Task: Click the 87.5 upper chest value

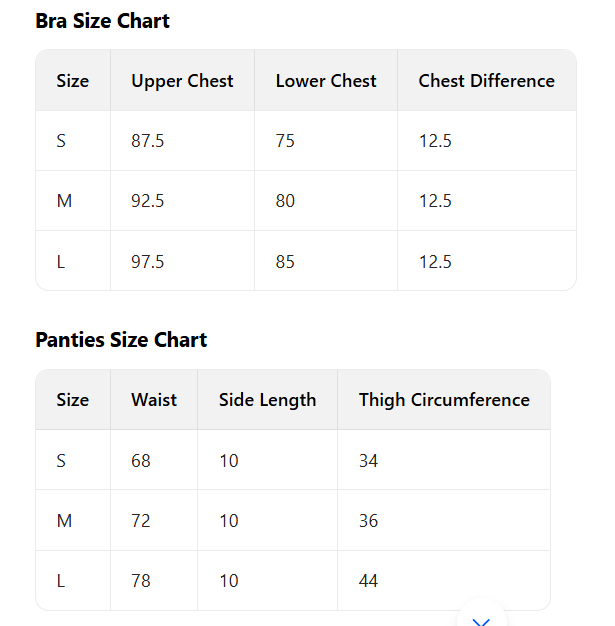Action: point(148,141)
